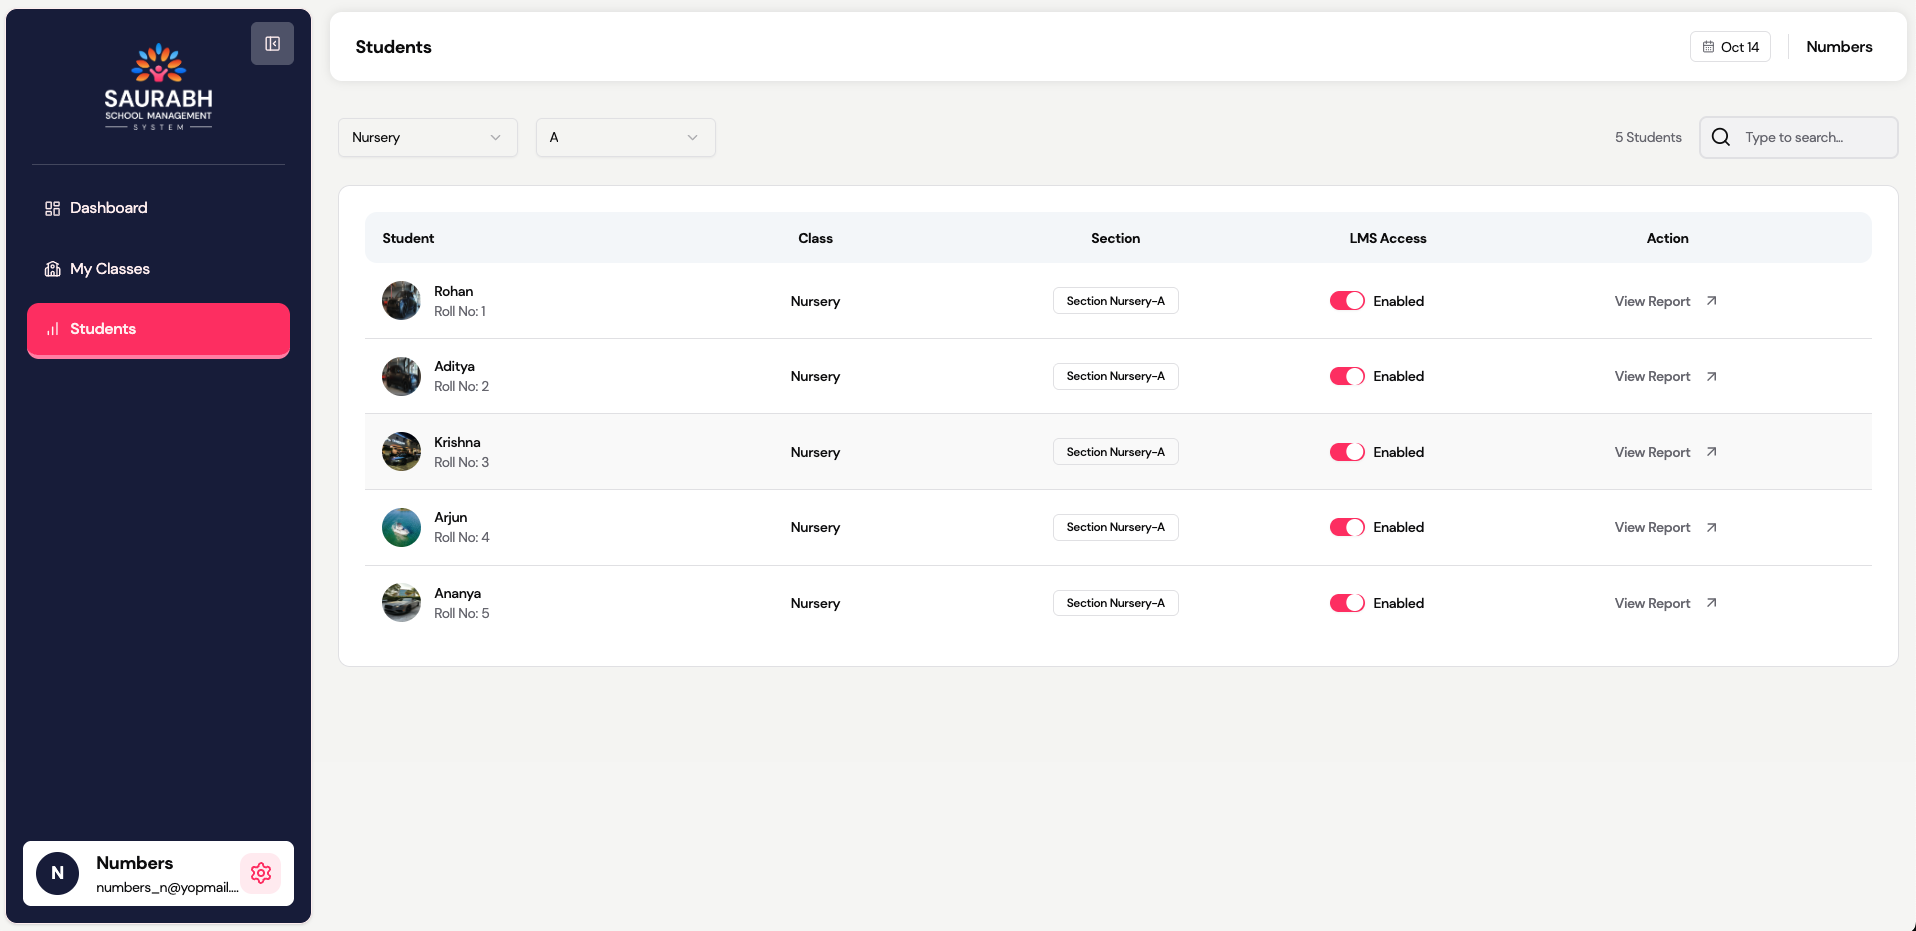This screenshot has width=1916, height=931.
Task: Turn off Arjun's LMS access switch
Action: [1346, 527]
